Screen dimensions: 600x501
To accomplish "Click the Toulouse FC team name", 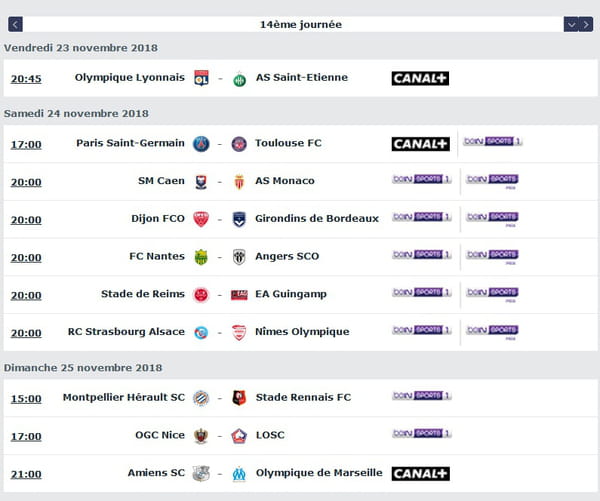I will [x=289, y=143].
